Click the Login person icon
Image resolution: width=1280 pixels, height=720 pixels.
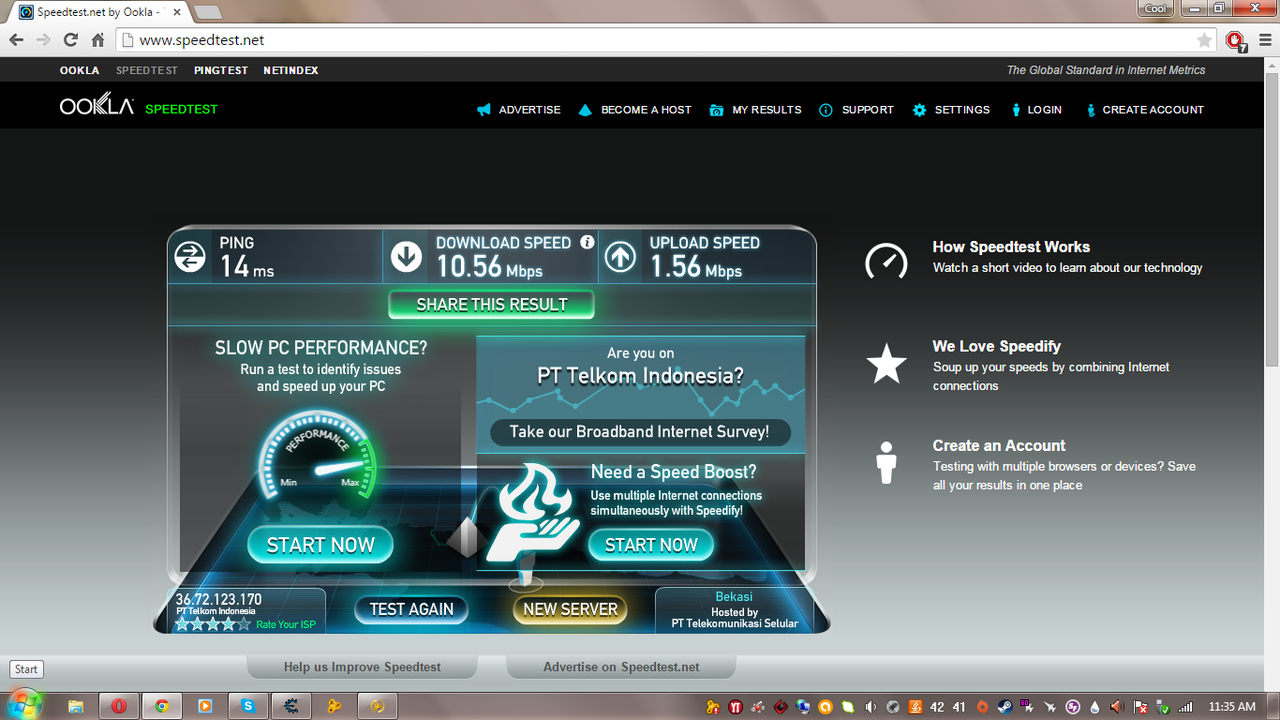click(1016, 110)
